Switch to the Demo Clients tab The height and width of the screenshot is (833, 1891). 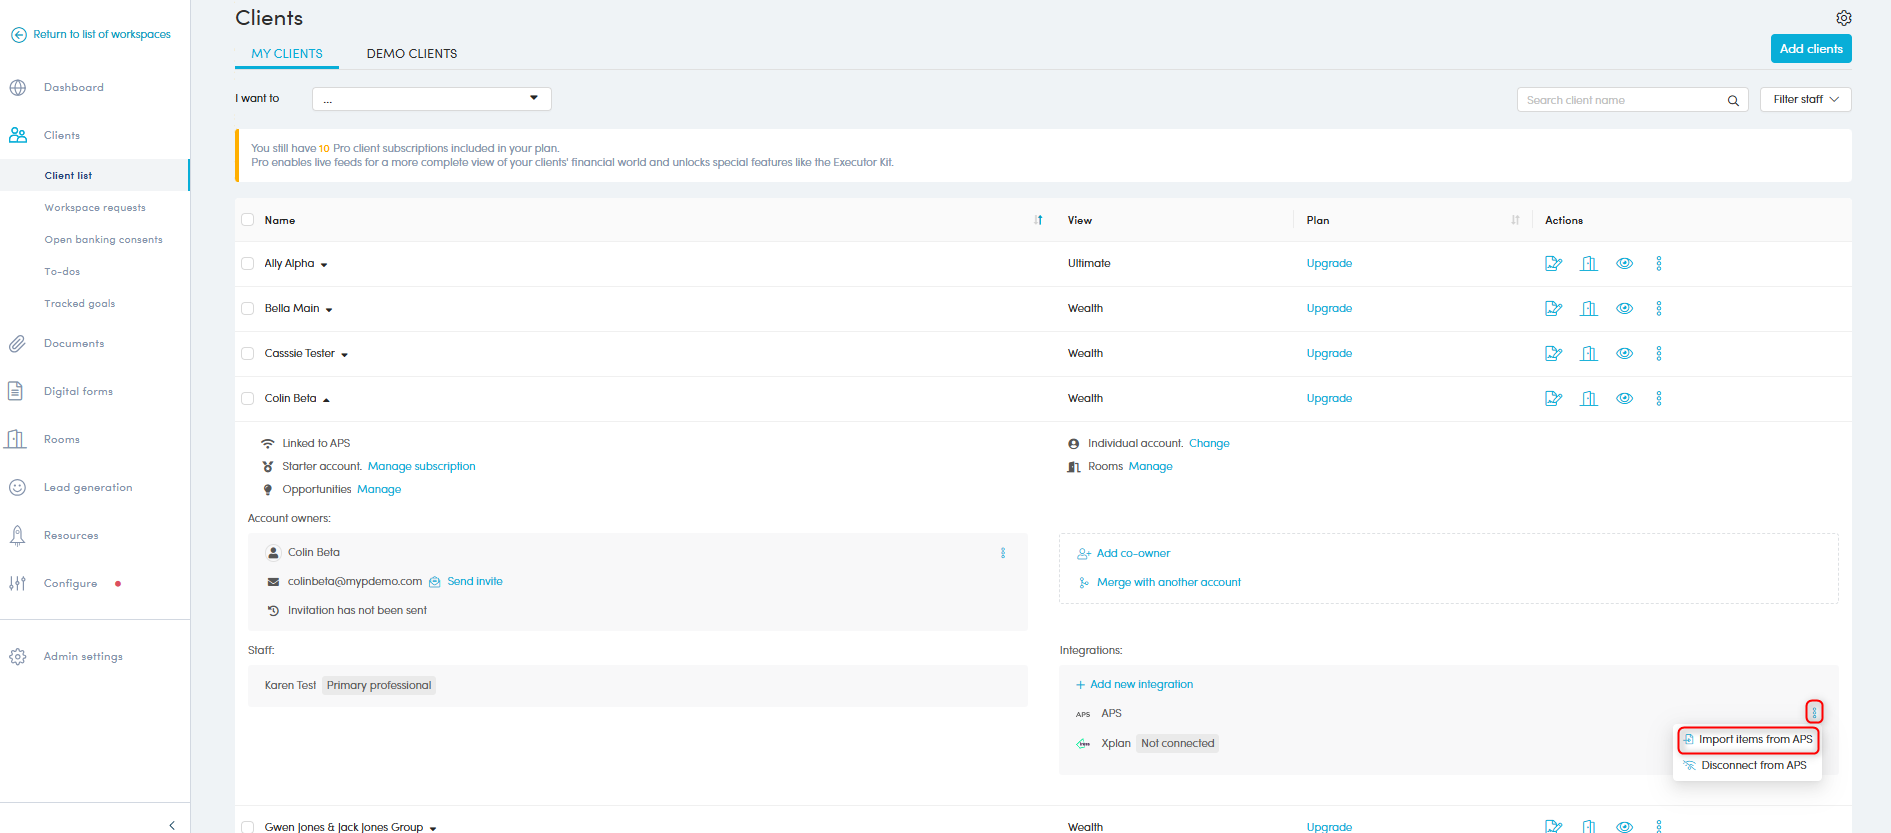411,54
